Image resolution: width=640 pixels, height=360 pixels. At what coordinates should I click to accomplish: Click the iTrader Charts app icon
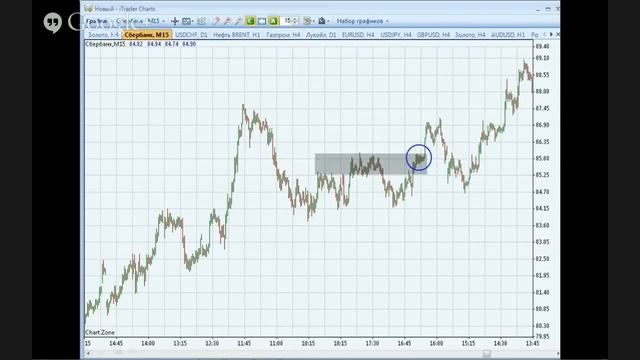[89, 9]
